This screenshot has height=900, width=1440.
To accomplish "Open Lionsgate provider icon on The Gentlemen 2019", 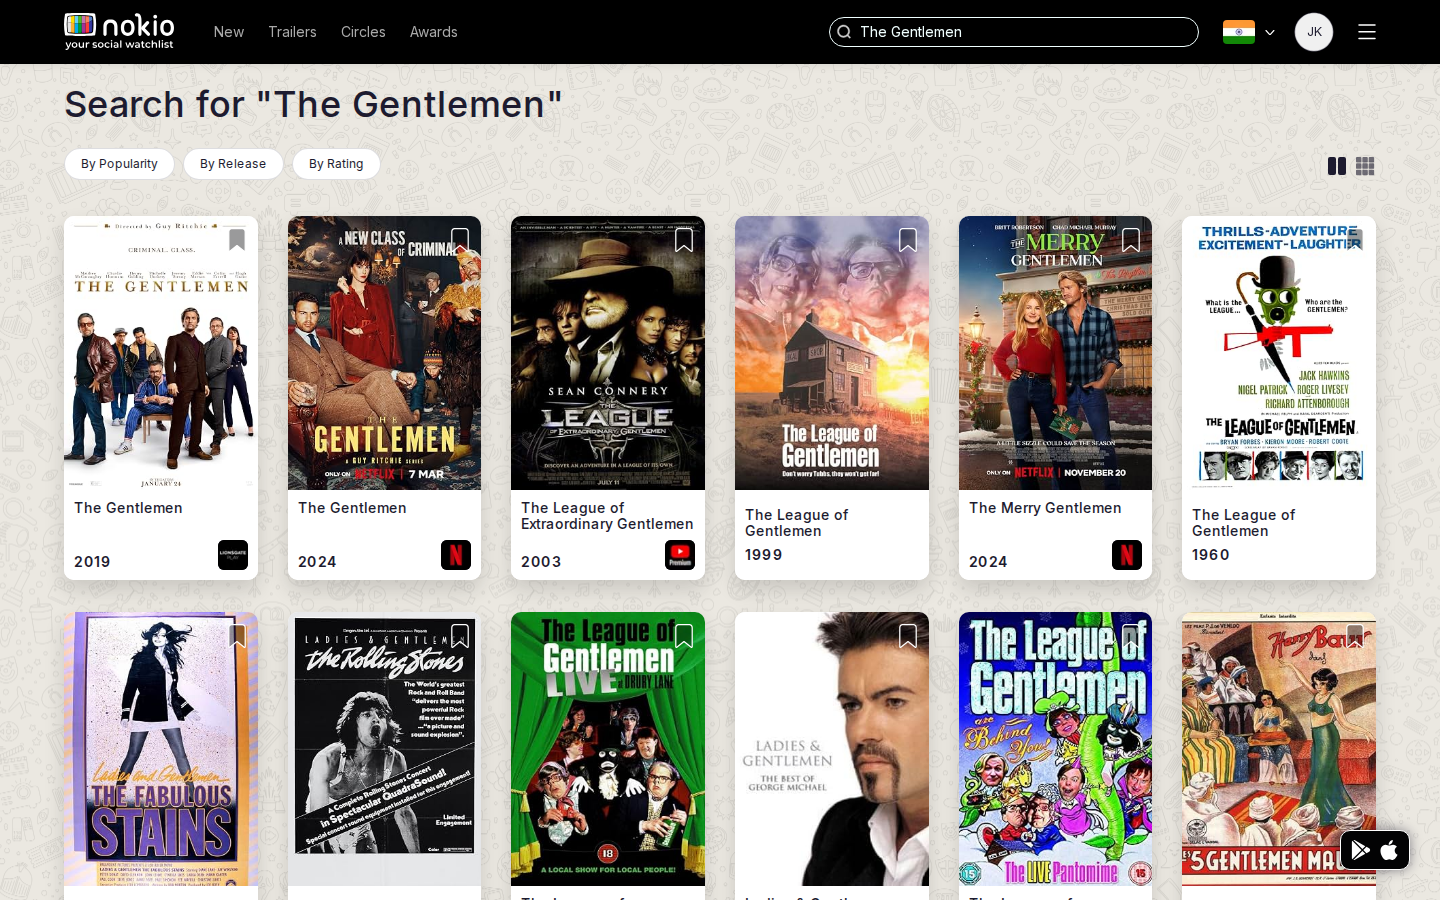I will [233, 555].
